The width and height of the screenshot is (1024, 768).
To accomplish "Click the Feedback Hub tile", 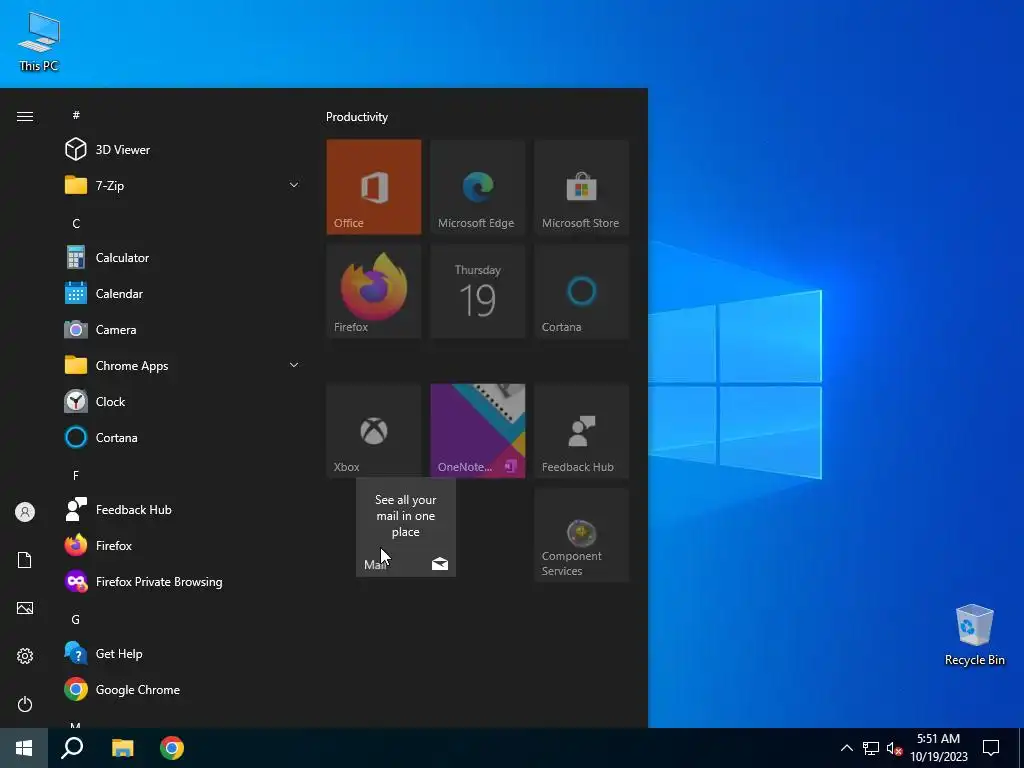I will 581,431.
